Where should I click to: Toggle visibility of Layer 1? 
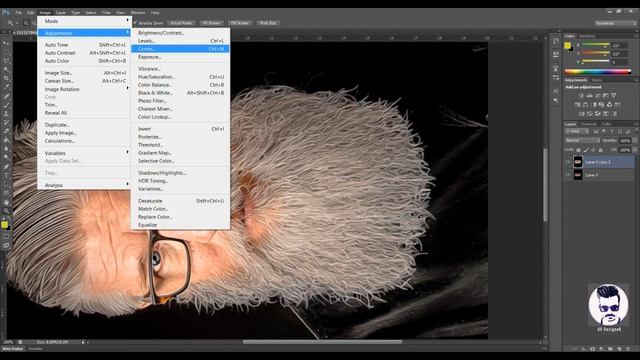tap(568, 175)
